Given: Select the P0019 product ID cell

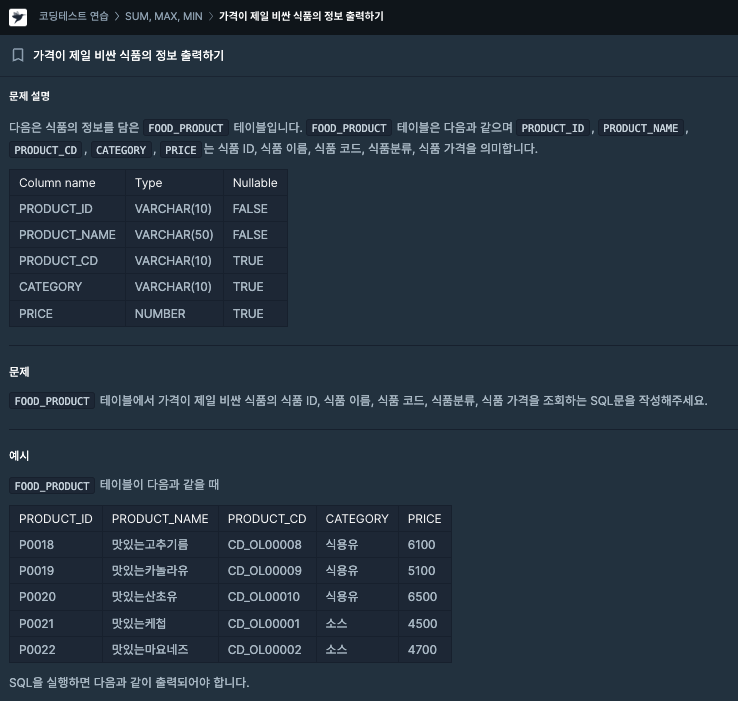Looking at the screenshot, I should click(56, 571).
